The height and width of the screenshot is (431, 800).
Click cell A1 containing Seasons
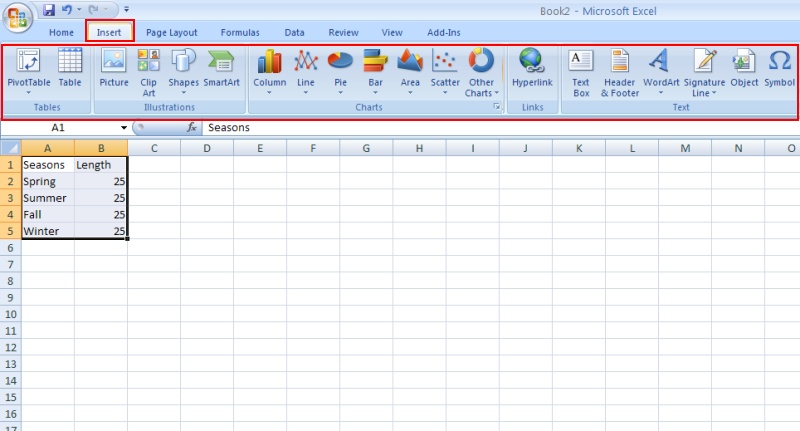click(48, 165)
